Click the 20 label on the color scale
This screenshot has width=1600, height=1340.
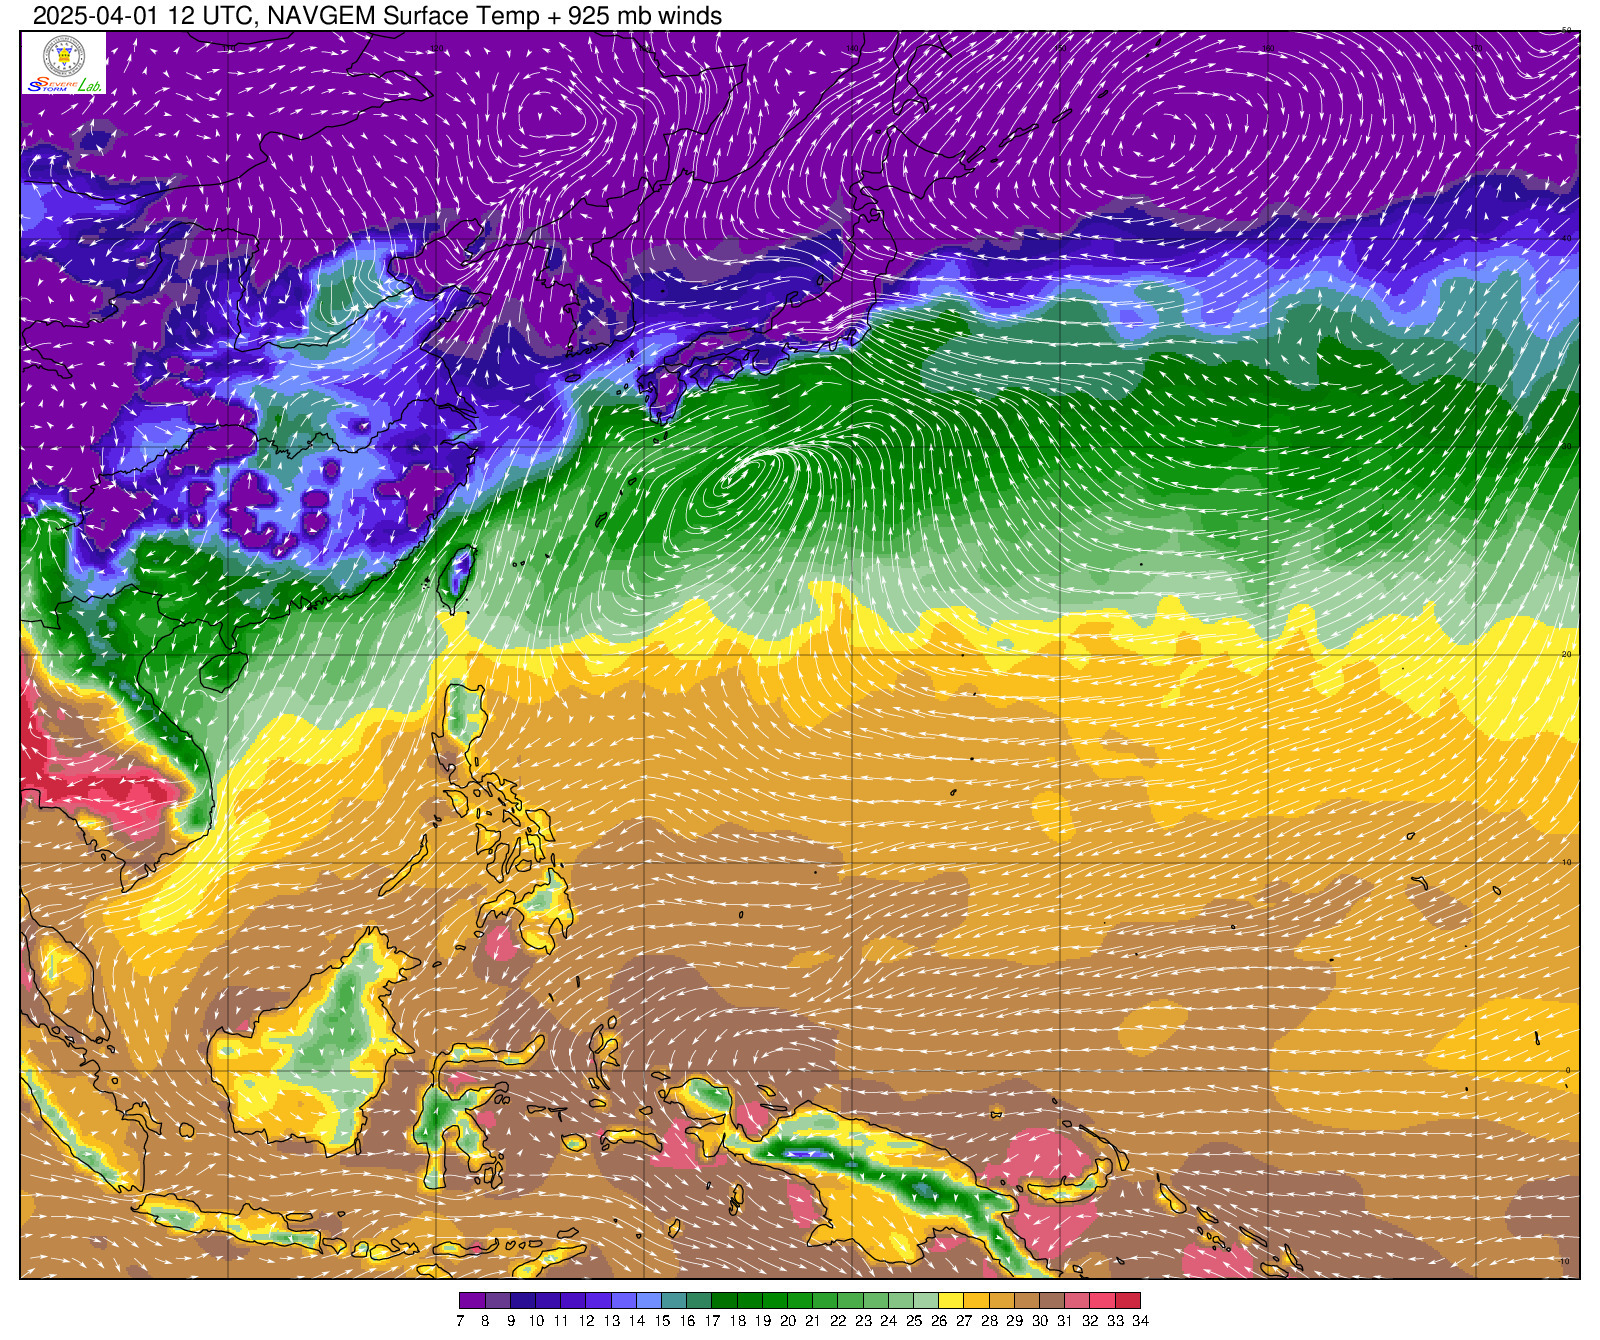click(x=787, y=1321)
